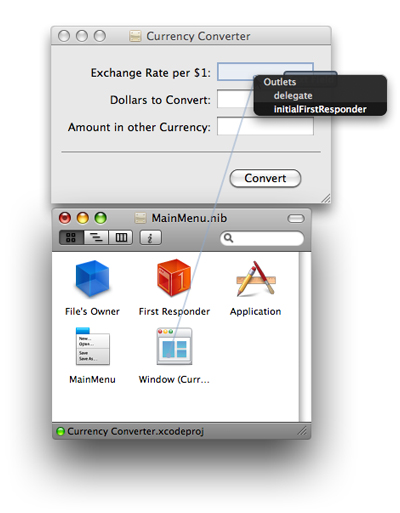Click the 'Dollars to Convert:' label
Image resolution: width=400 pixels, height=513 pixels.
tap(160, 100)
